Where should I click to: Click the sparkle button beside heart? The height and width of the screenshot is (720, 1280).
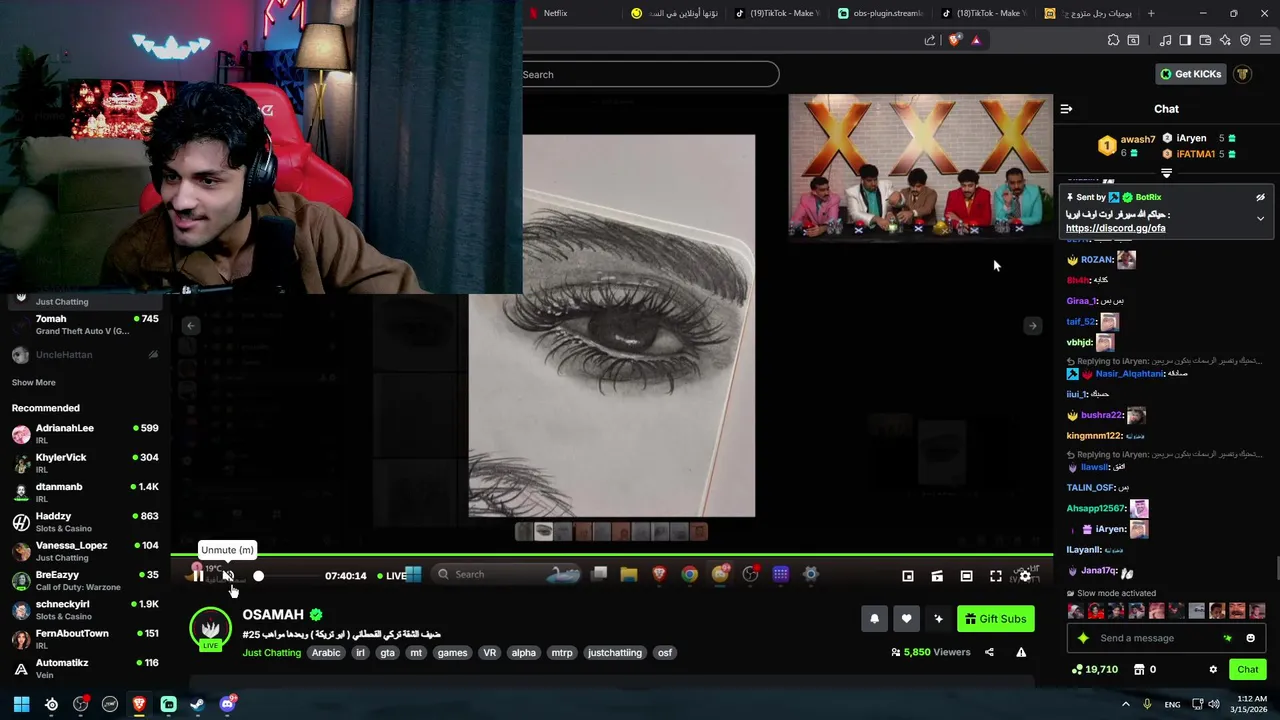tap(938, 619)
